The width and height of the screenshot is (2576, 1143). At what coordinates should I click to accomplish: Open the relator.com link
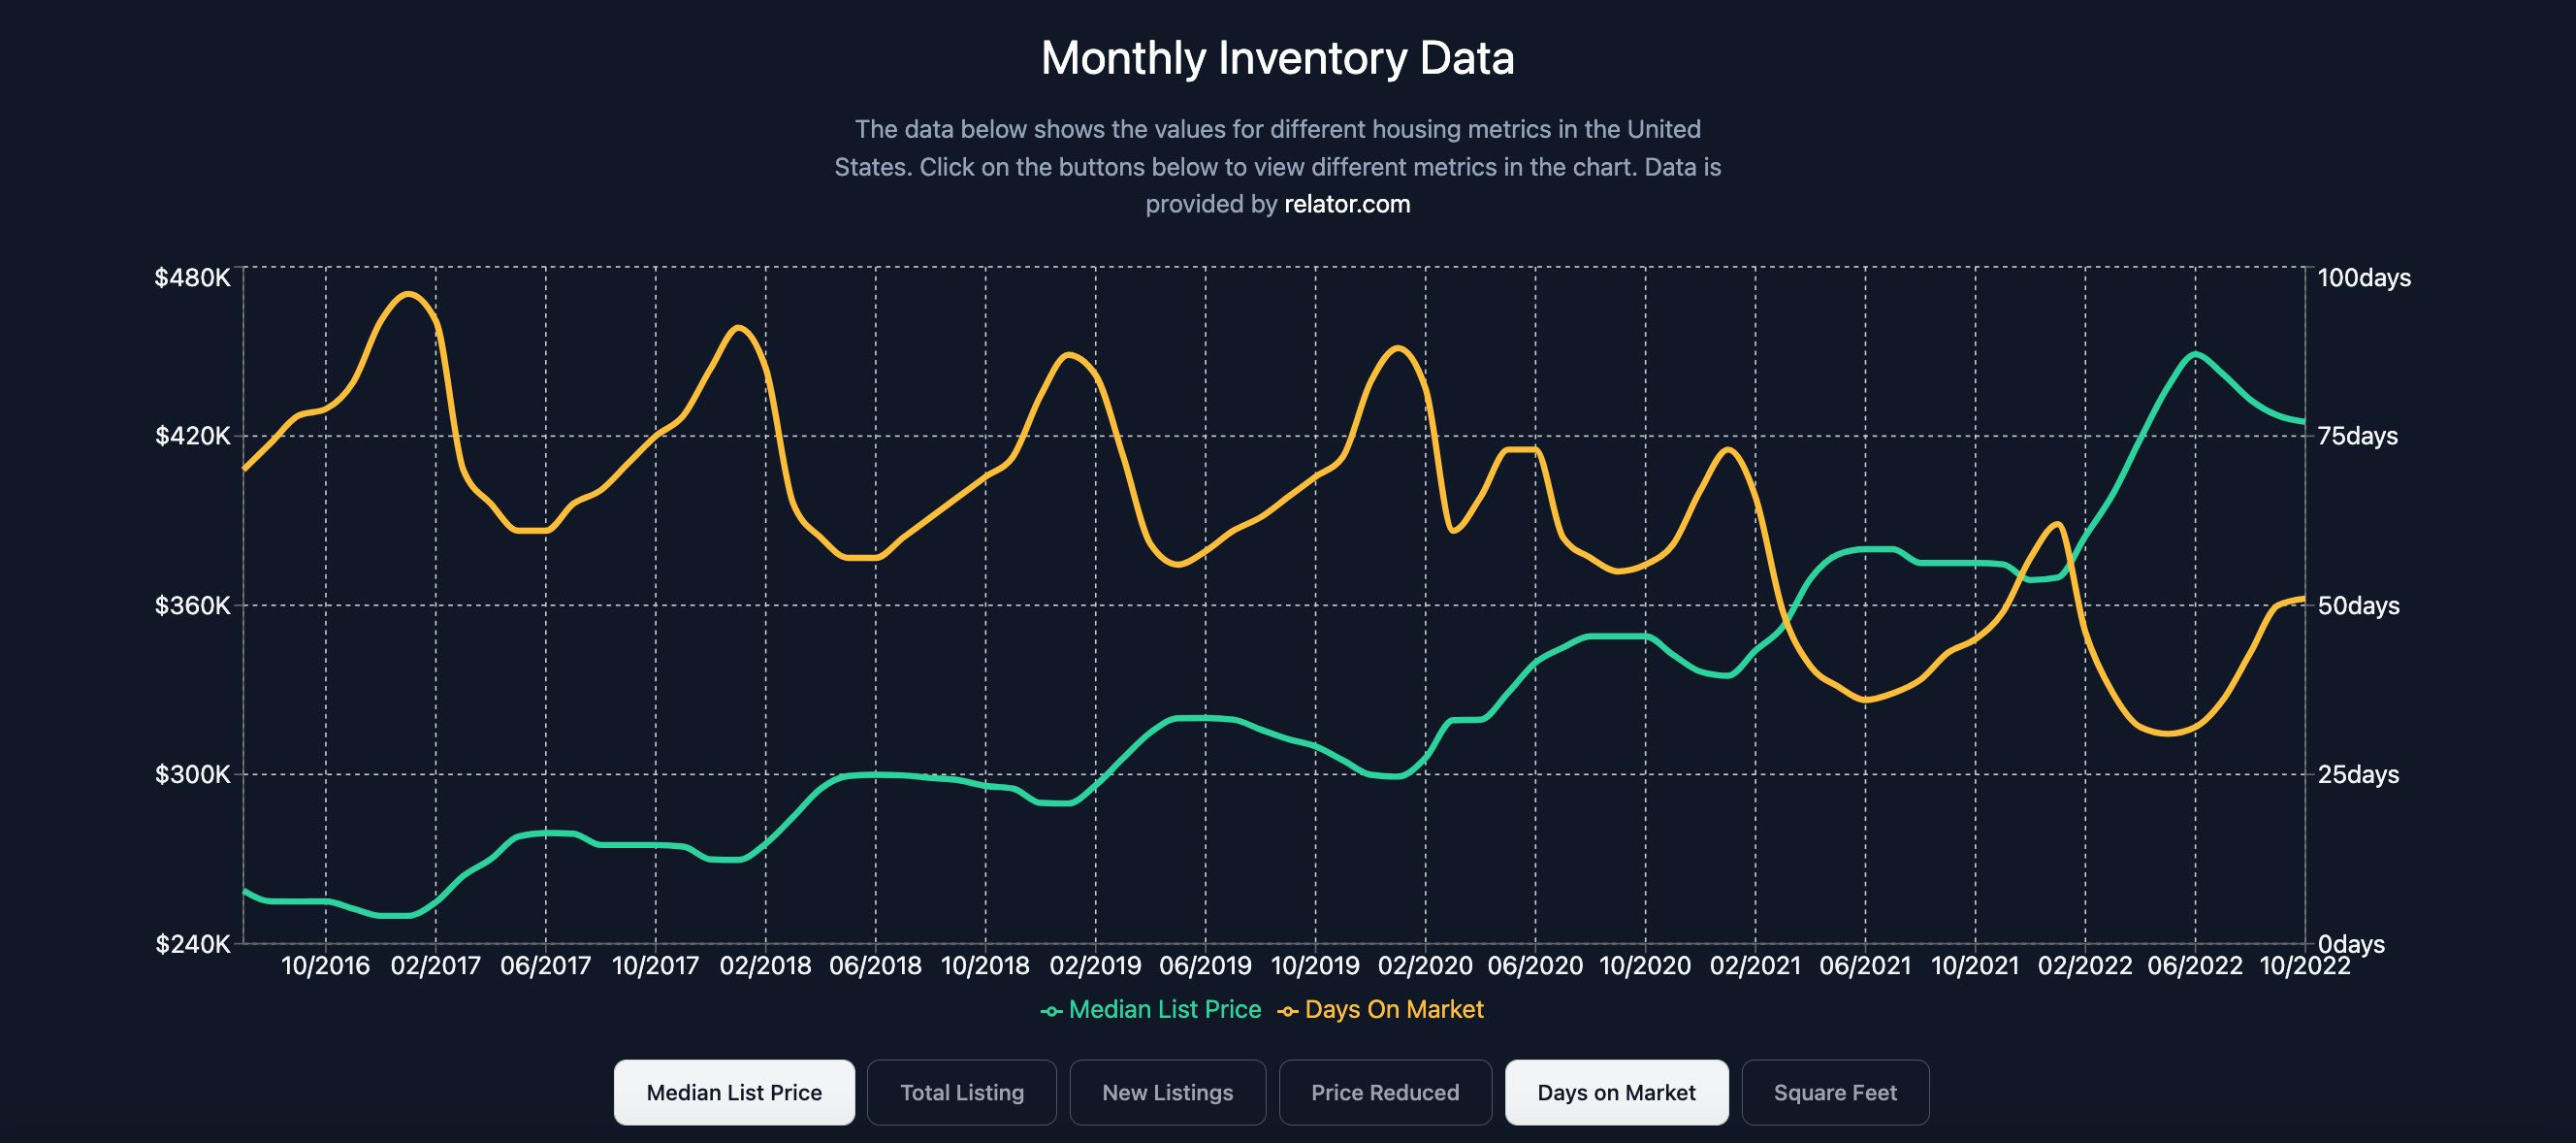pos(1346,204)
